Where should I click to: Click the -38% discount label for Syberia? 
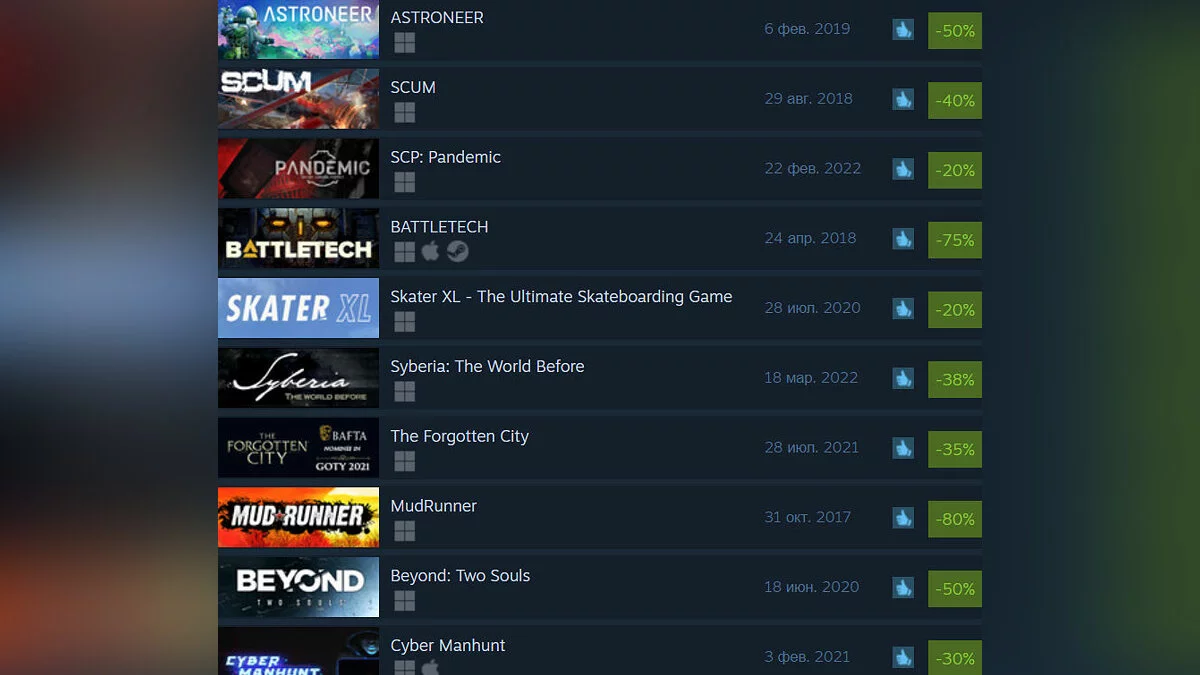point(955,380)
